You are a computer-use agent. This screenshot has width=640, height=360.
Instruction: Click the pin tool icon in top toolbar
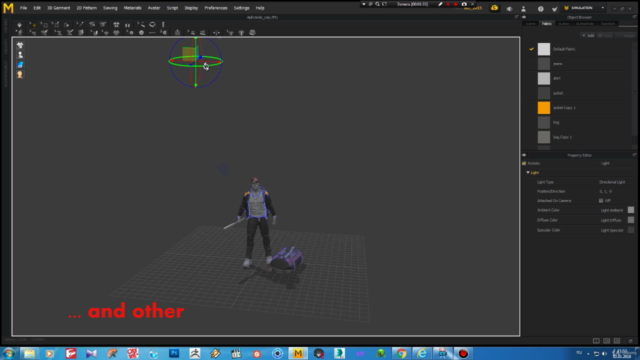pos(163,24)
